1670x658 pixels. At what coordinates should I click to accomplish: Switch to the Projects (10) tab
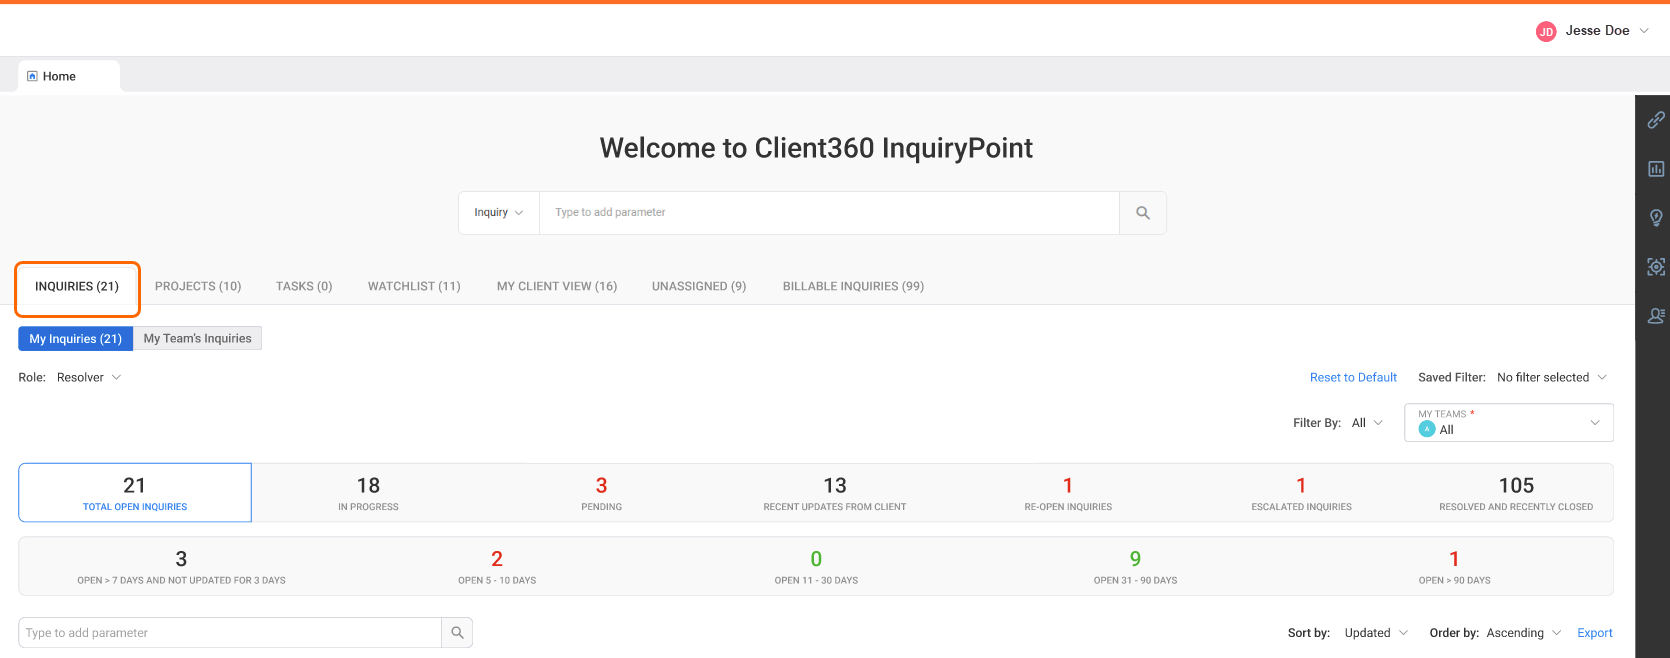198,286
